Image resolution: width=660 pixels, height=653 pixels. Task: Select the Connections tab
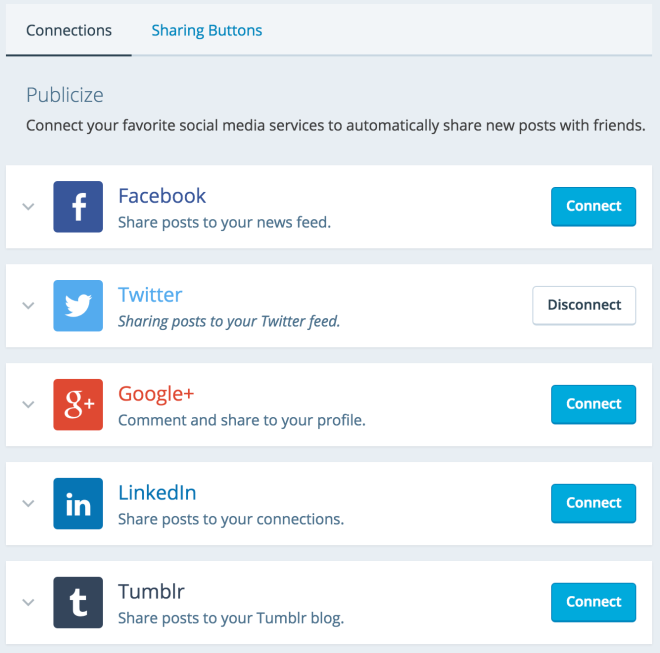click(x=69, y=30)
